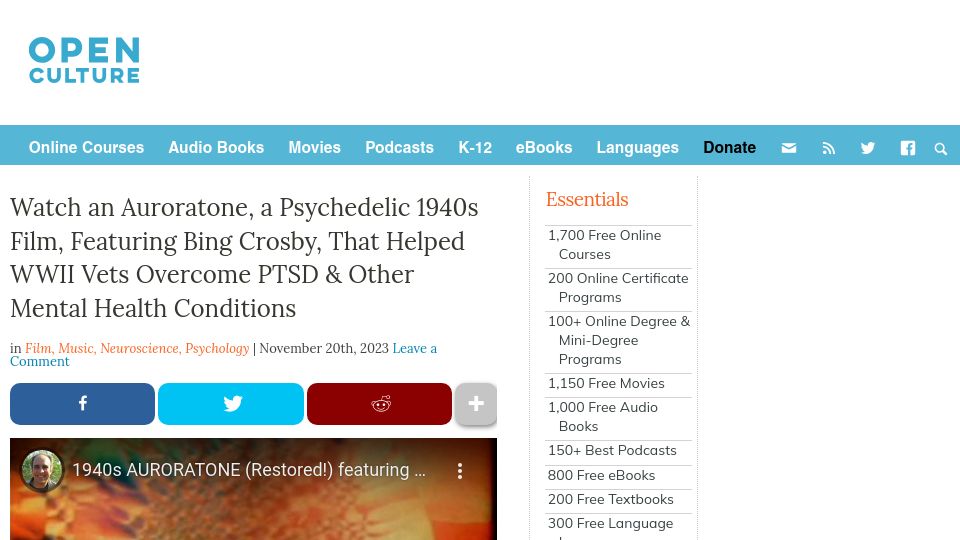Image resolution: width=960 pixels, height=540 pixels.
Task: Show more sharing options with the plus button
Action: pyautogui.click(x=476, y=403)
